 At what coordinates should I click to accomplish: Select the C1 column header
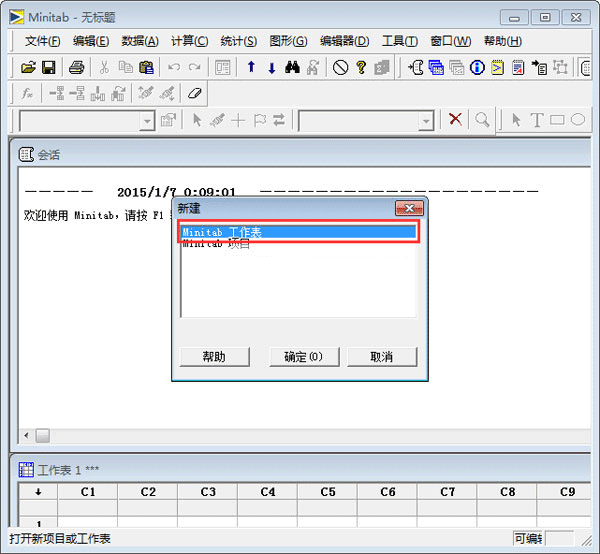pyautogui.click(x=88, y=492)
